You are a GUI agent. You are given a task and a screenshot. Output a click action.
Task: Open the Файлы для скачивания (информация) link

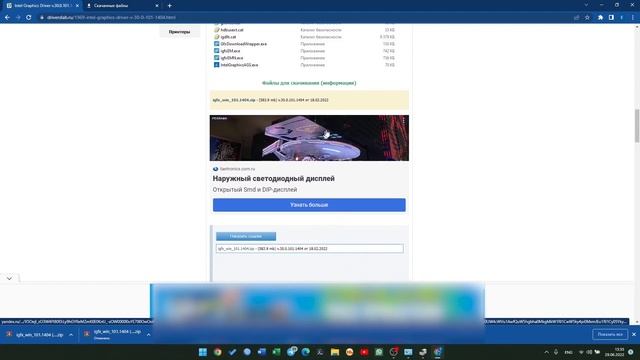tap(309, 83)
